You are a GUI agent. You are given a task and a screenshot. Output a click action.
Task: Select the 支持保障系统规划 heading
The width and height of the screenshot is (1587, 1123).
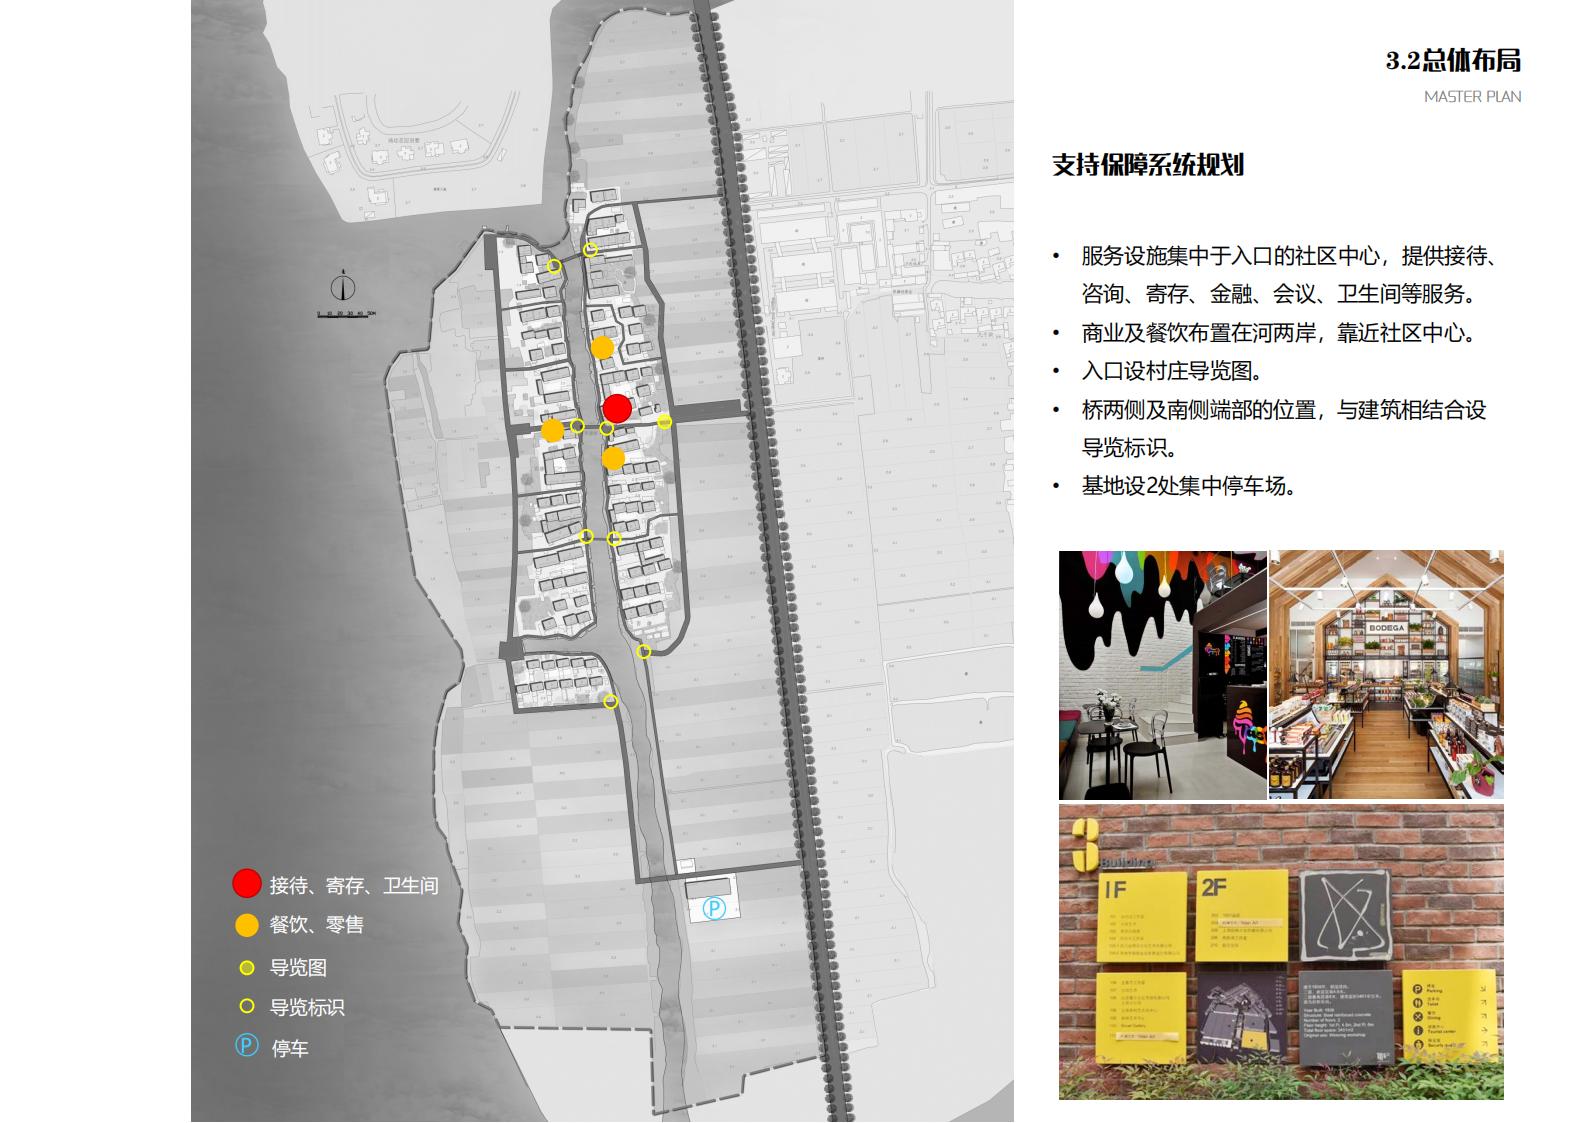coord(1147,165)
